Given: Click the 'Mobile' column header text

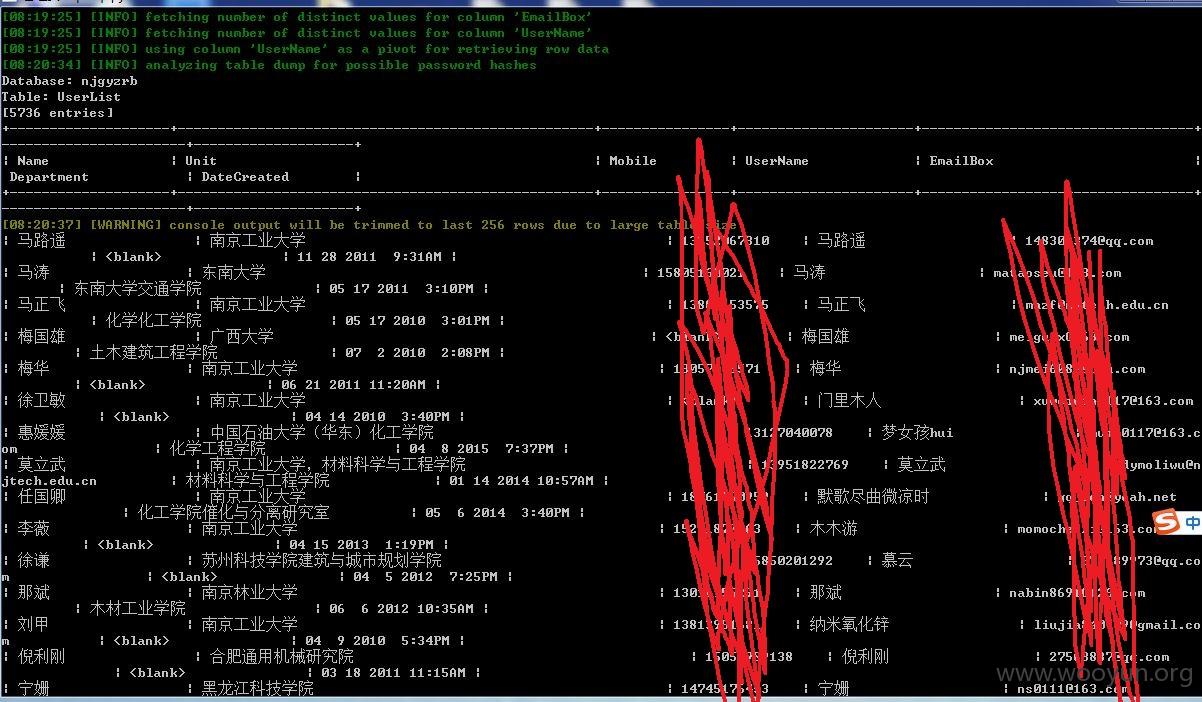Looking at the screenshot, I should click(633, 161).
